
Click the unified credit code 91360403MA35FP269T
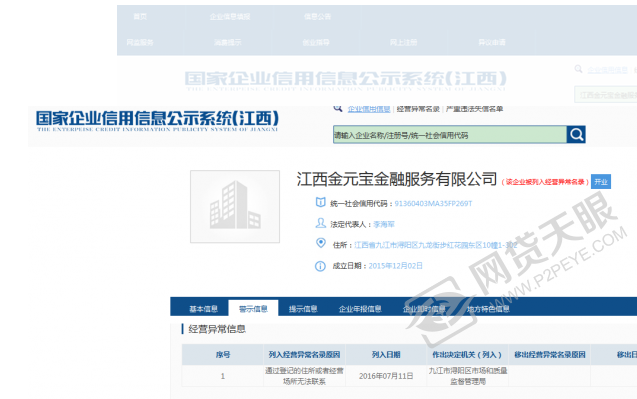click(x=433, y=204)
